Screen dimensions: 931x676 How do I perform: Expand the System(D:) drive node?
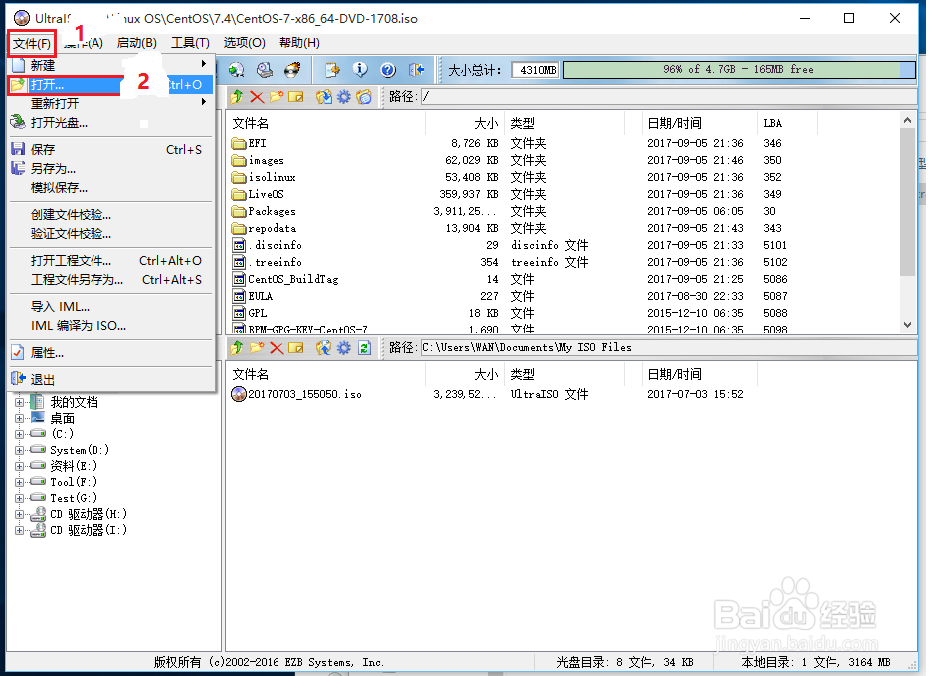[x=19, y=450]
